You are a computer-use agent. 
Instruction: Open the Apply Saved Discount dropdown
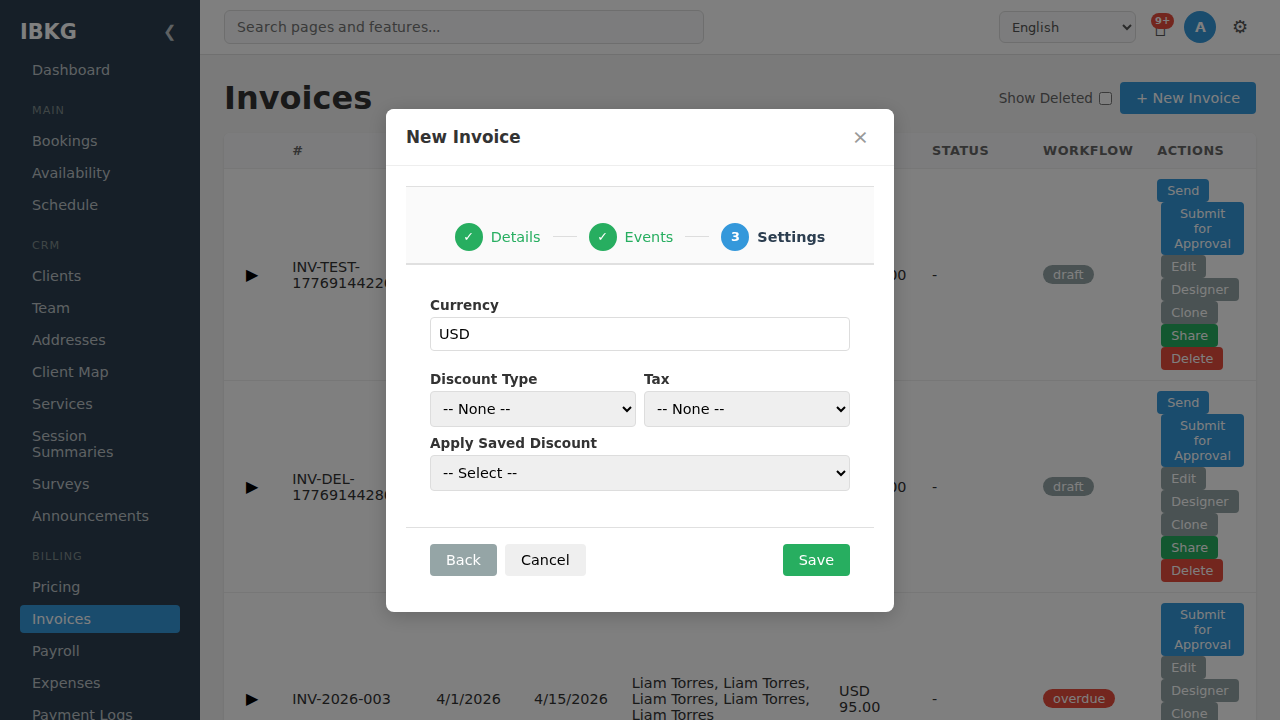coord(640,473)
